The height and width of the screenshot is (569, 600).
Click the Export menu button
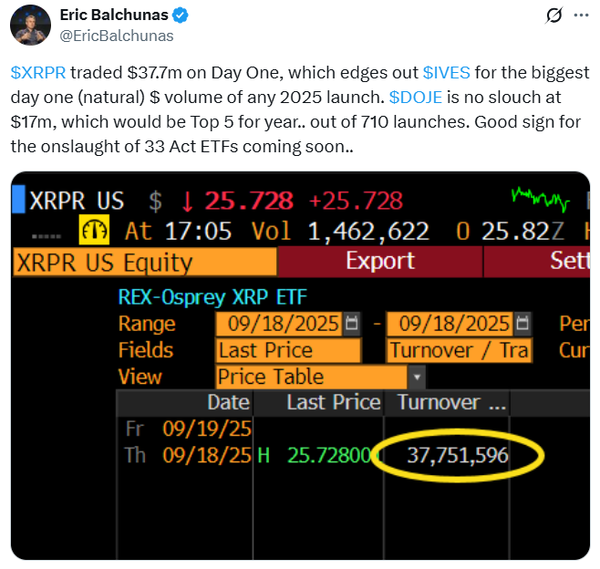point(379,262)
